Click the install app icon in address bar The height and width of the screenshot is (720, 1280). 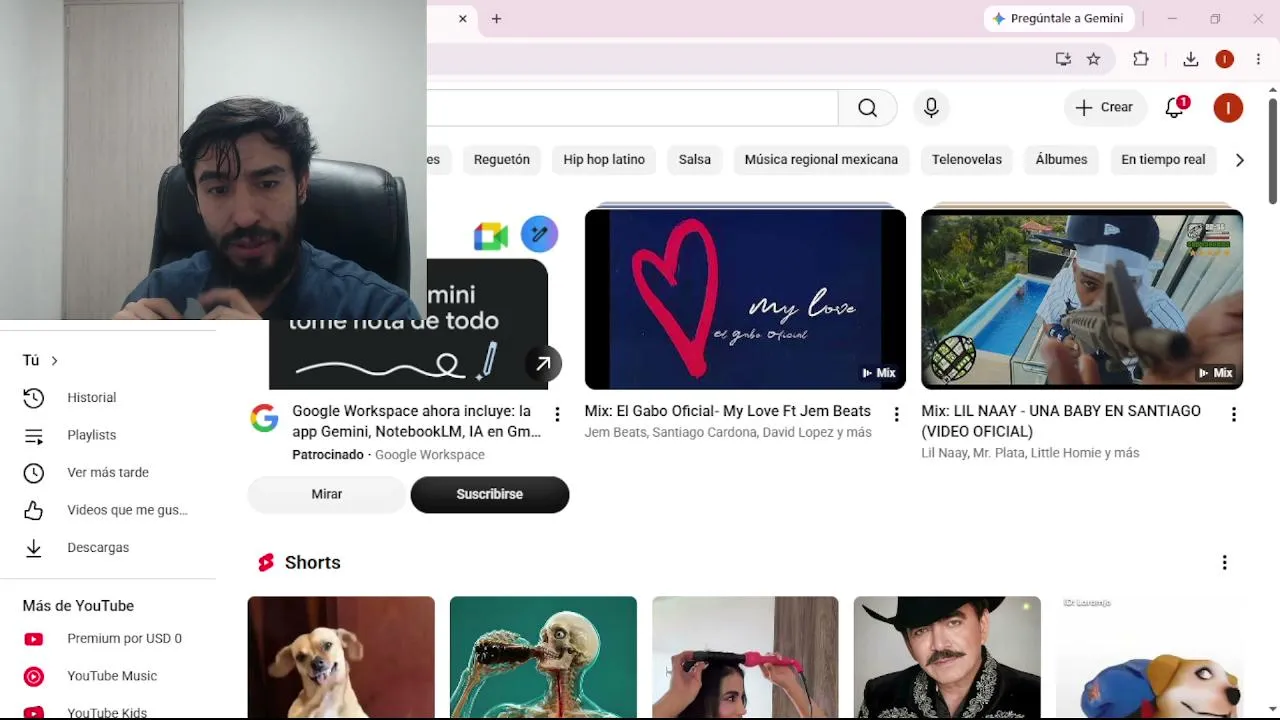point(1063,59)
